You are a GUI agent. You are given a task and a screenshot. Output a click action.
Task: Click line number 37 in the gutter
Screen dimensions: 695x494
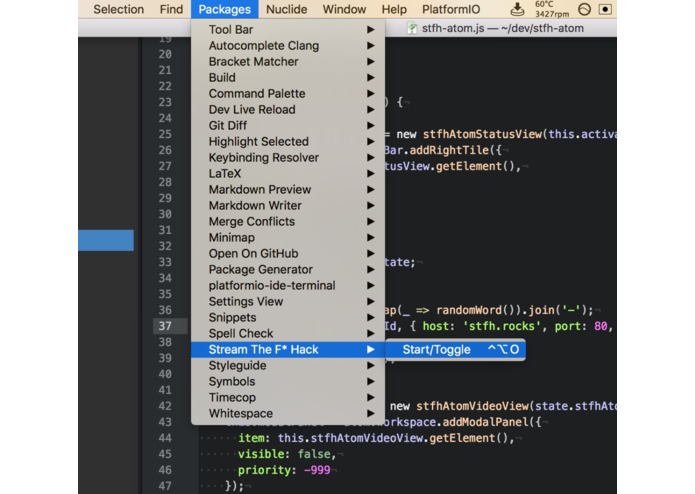pyautogui.click(x=165, y=326)
